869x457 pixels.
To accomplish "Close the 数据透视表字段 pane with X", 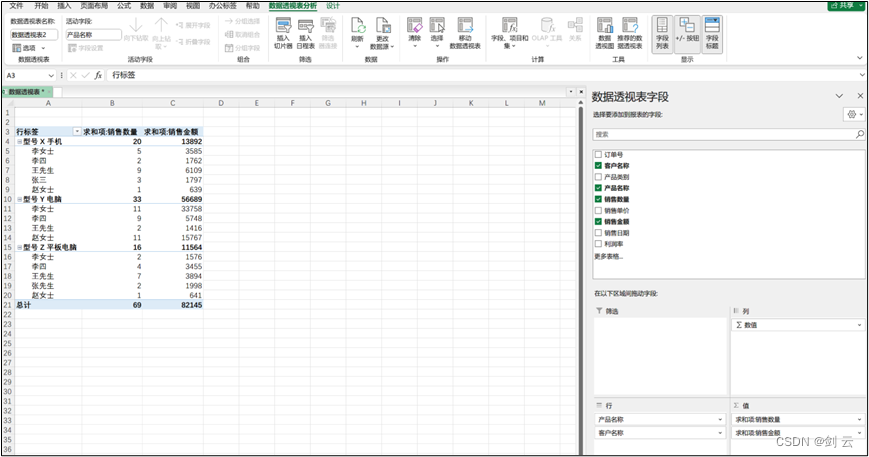I will (860, 96).
